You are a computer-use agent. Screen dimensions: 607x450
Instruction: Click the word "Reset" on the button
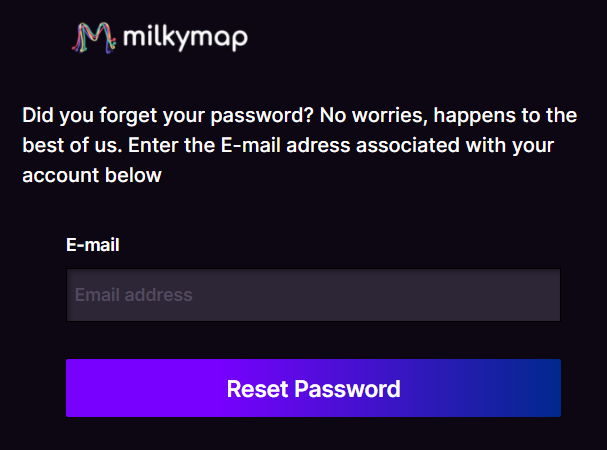(x=257, y=389)
